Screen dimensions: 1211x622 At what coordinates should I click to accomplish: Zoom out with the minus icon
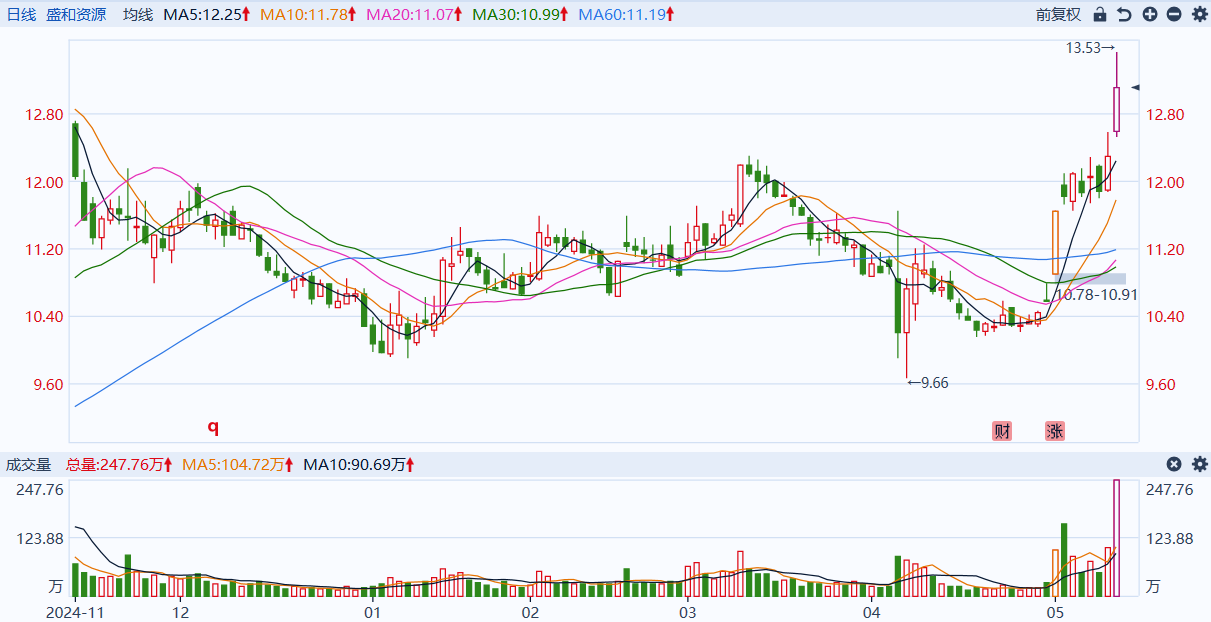(1174, 15)
